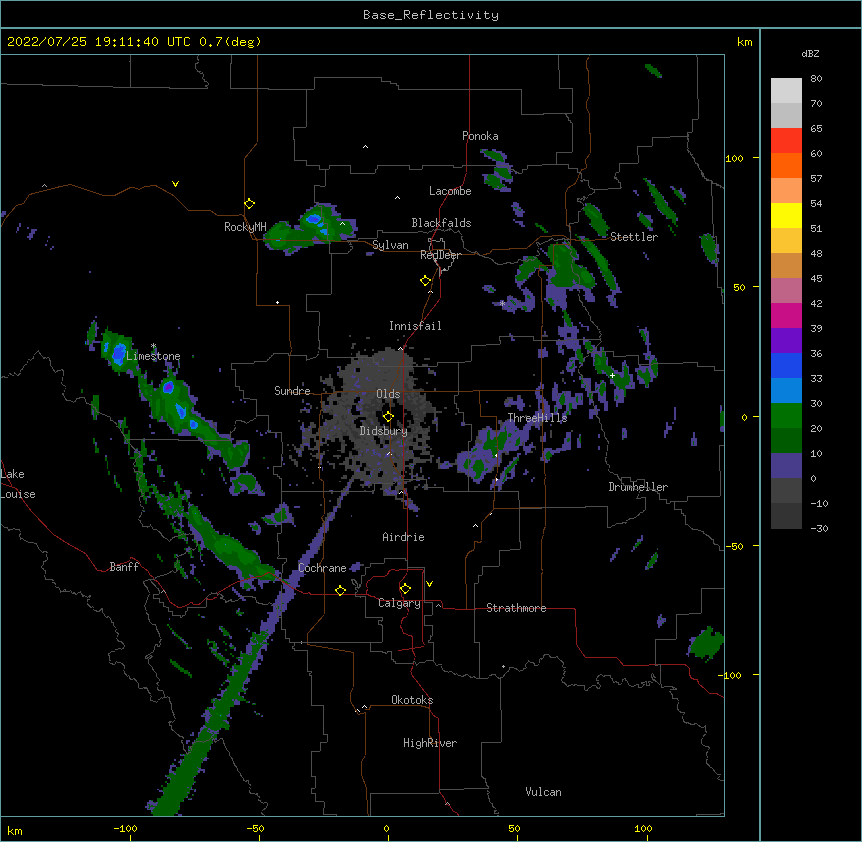This screenshot has width=862, height=842.
Task: Pick the slate purple 0-10 dBZ legend swatch
Action: pyautogui.click(x=786, y=466)
